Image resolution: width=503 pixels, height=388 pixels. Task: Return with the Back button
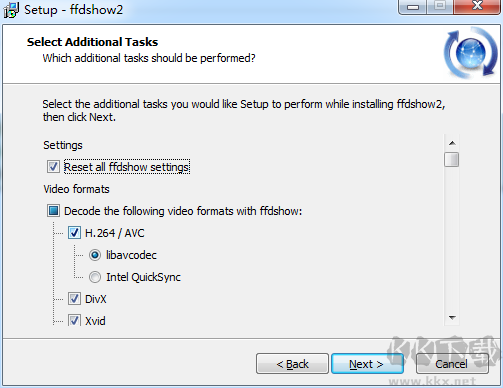pos(292,364)
